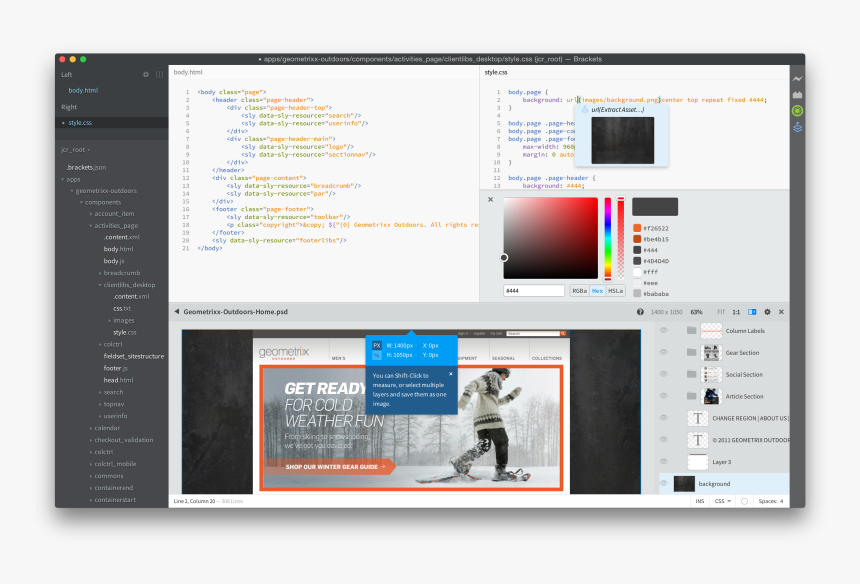This screenshot has height=584, width=860.
Task: Click the opacity slider in color picker
Action: pyautogui.click(x=621, y=239)
